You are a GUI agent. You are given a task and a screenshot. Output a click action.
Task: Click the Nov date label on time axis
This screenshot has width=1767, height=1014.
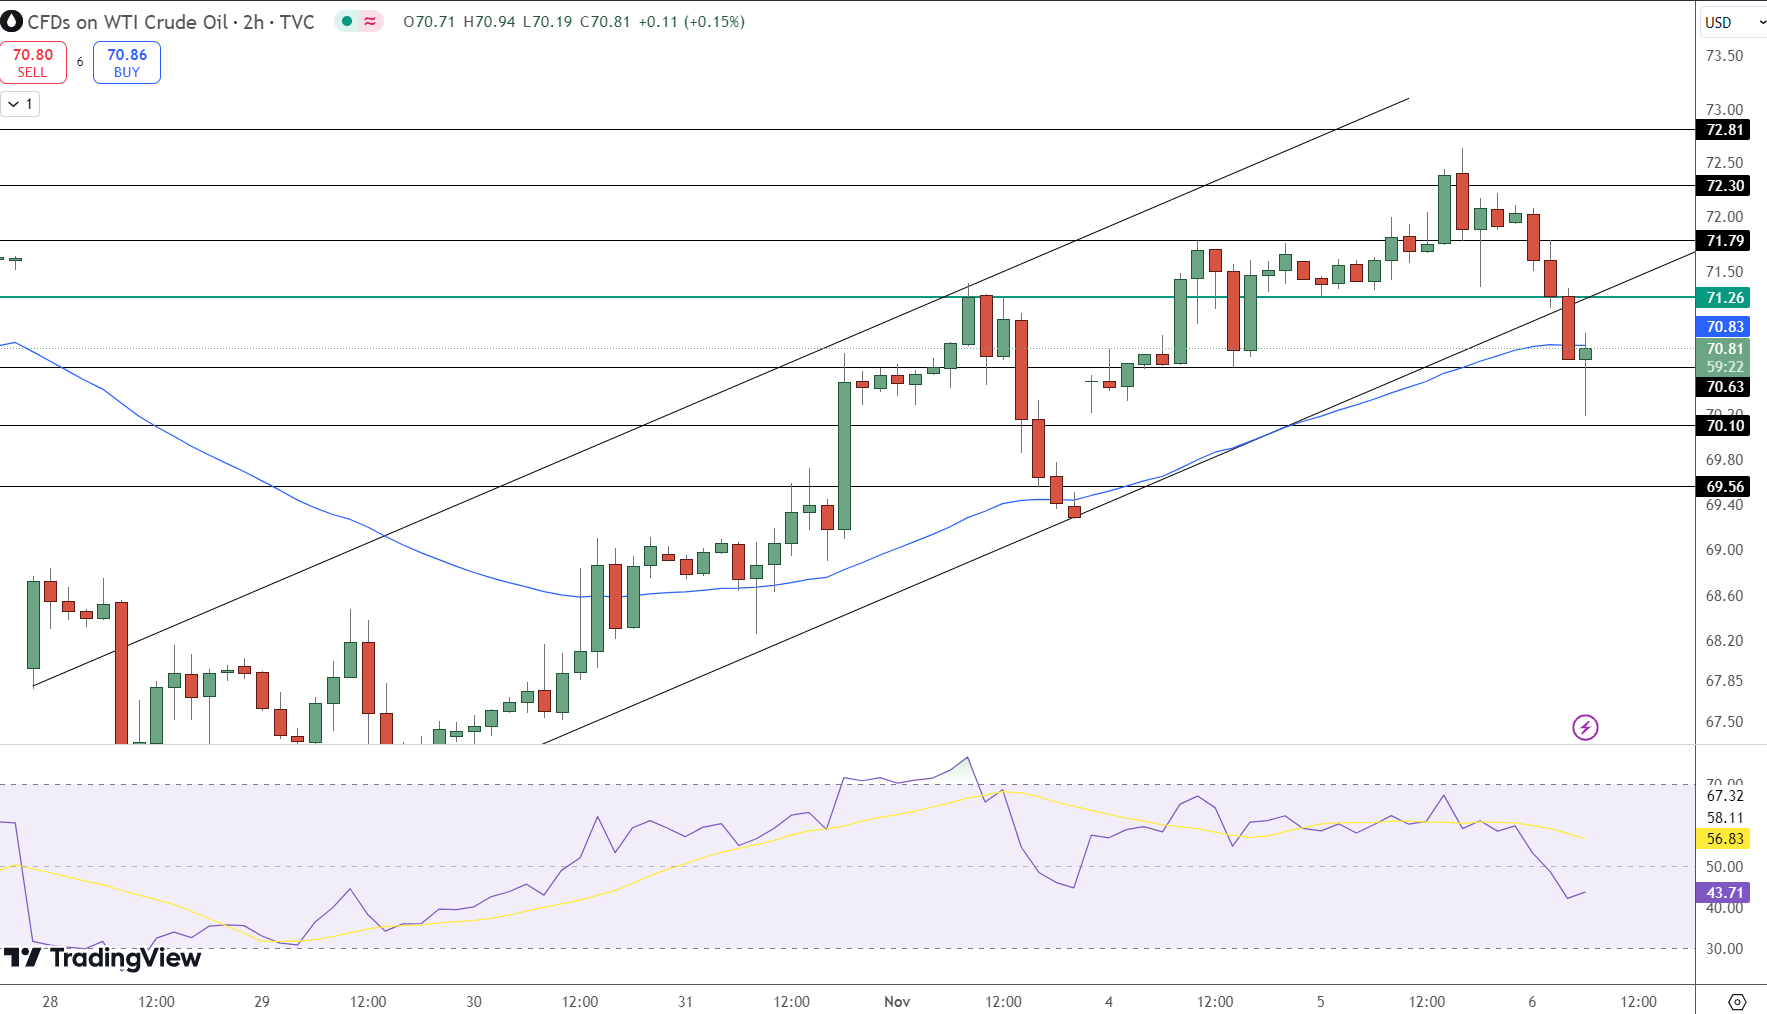(897, 1001)
